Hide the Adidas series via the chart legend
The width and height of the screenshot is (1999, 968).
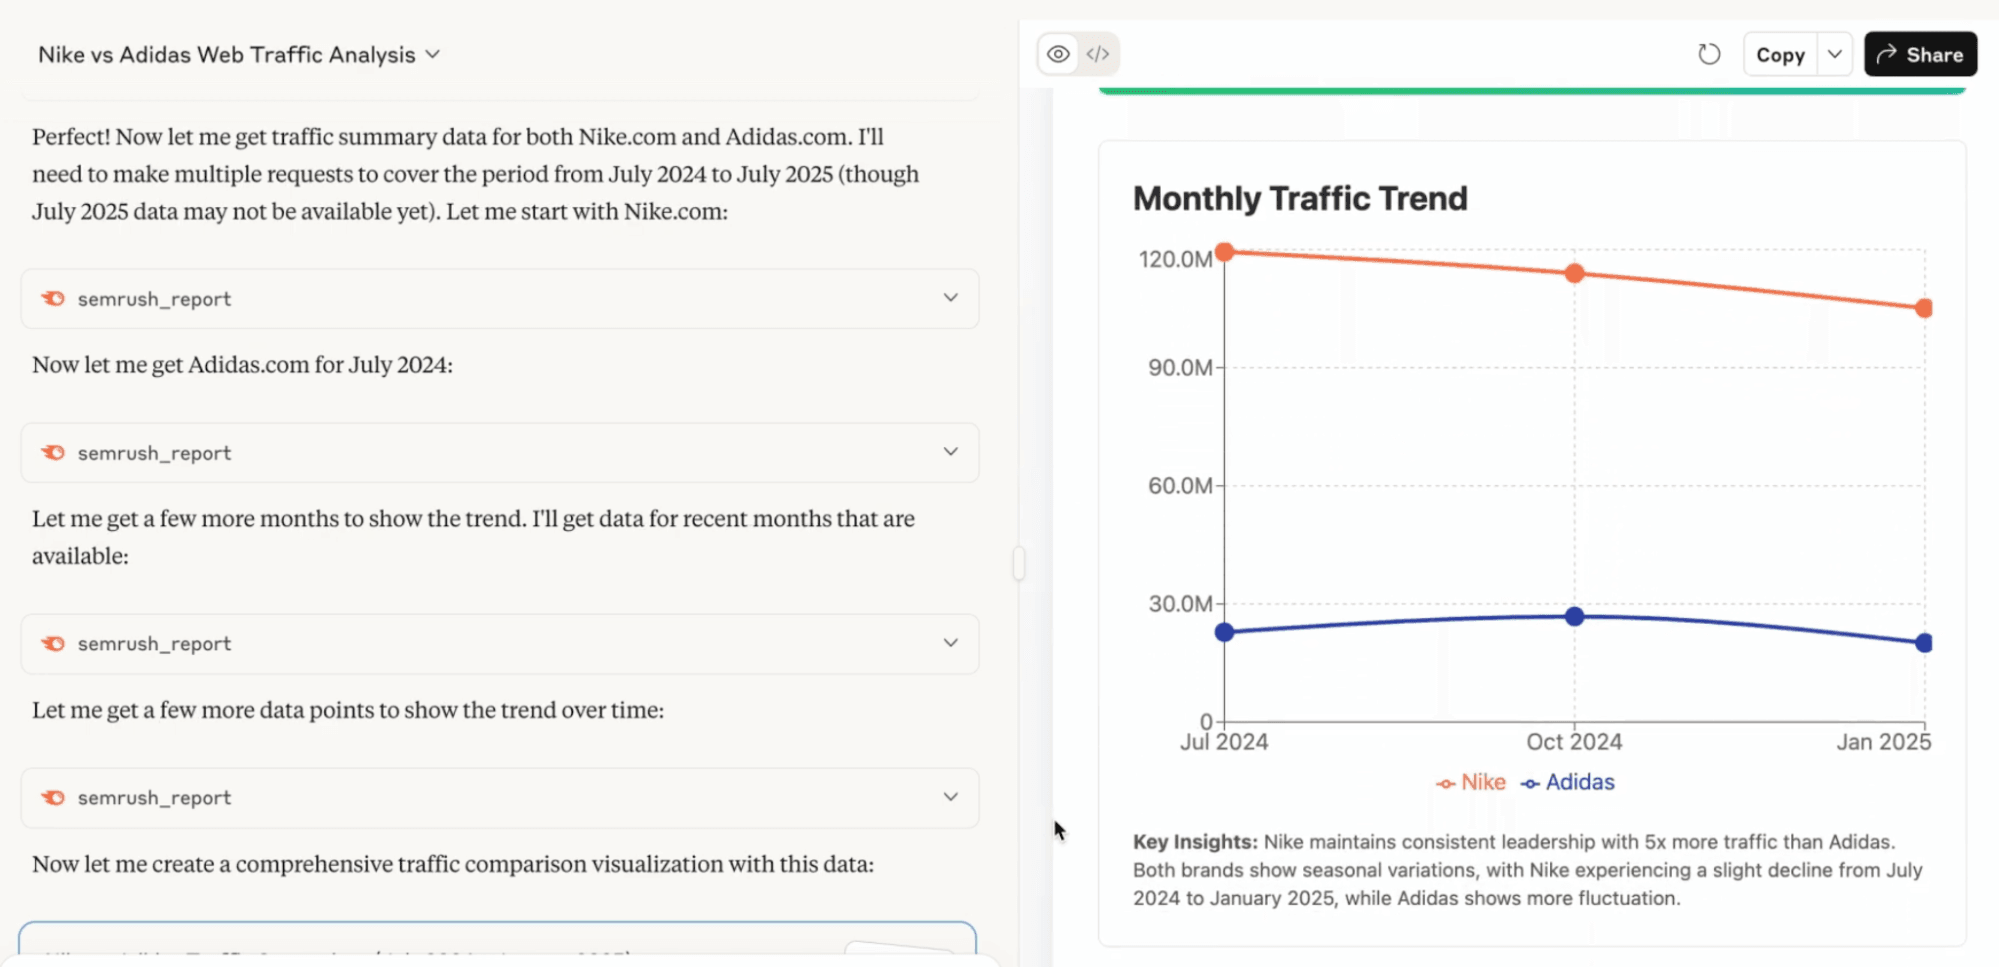click(x=1567, y=782)
